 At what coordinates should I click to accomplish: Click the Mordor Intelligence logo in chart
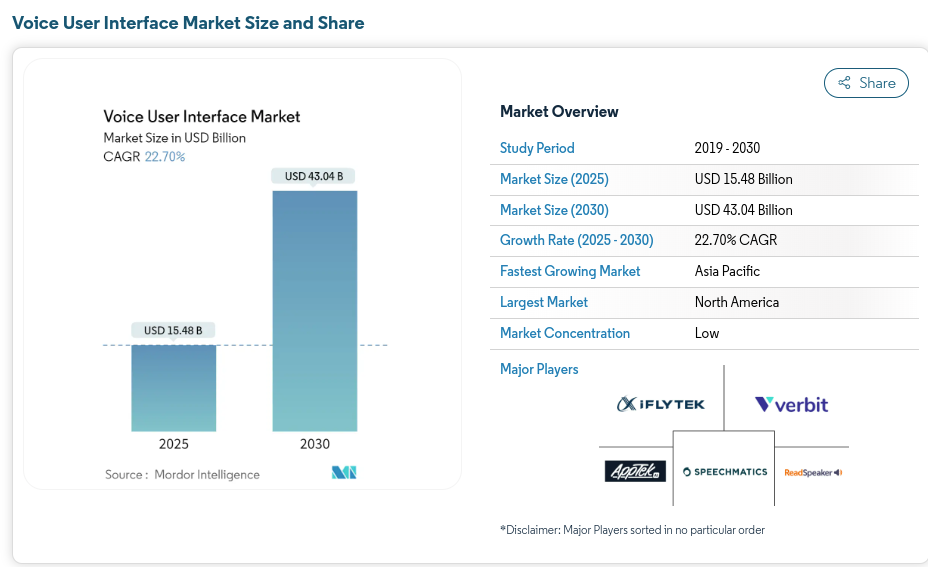(x=344, y=473)
